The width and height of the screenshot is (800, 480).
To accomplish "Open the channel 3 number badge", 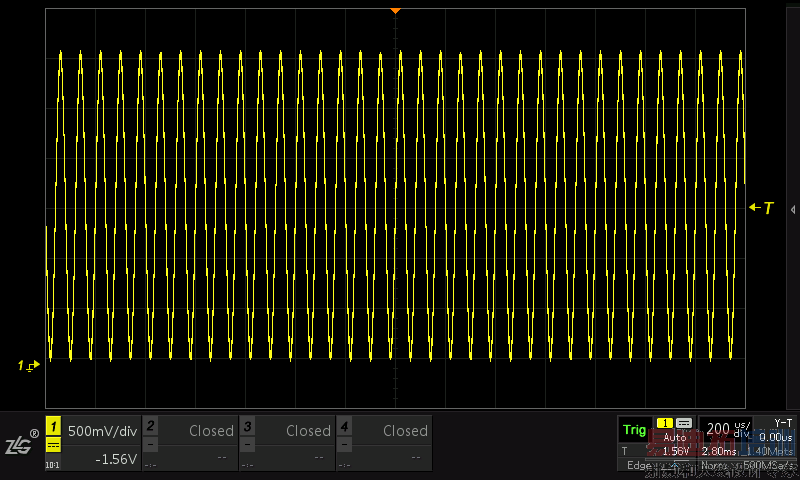I will [x=247, y=426].
